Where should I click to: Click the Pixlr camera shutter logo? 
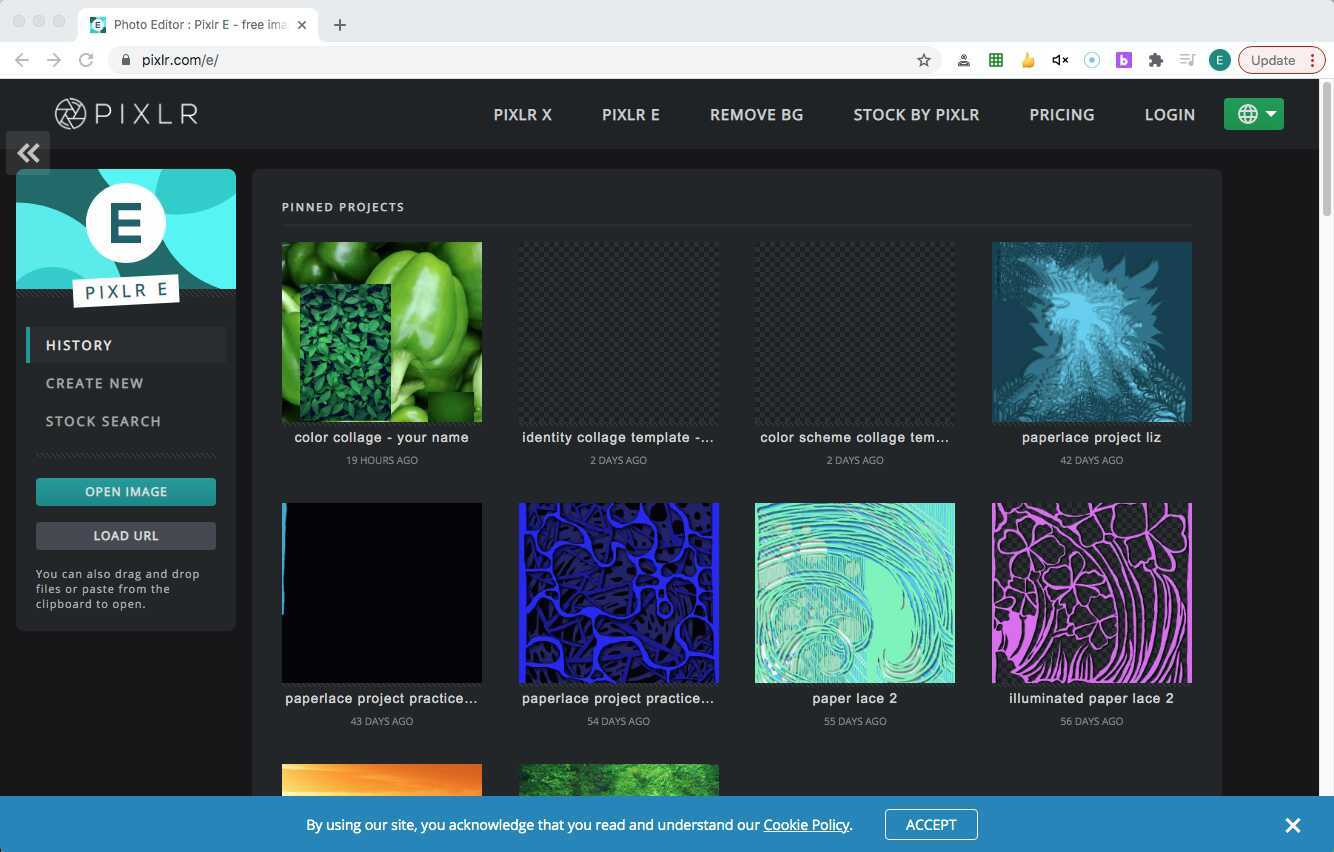click(70, 113)
